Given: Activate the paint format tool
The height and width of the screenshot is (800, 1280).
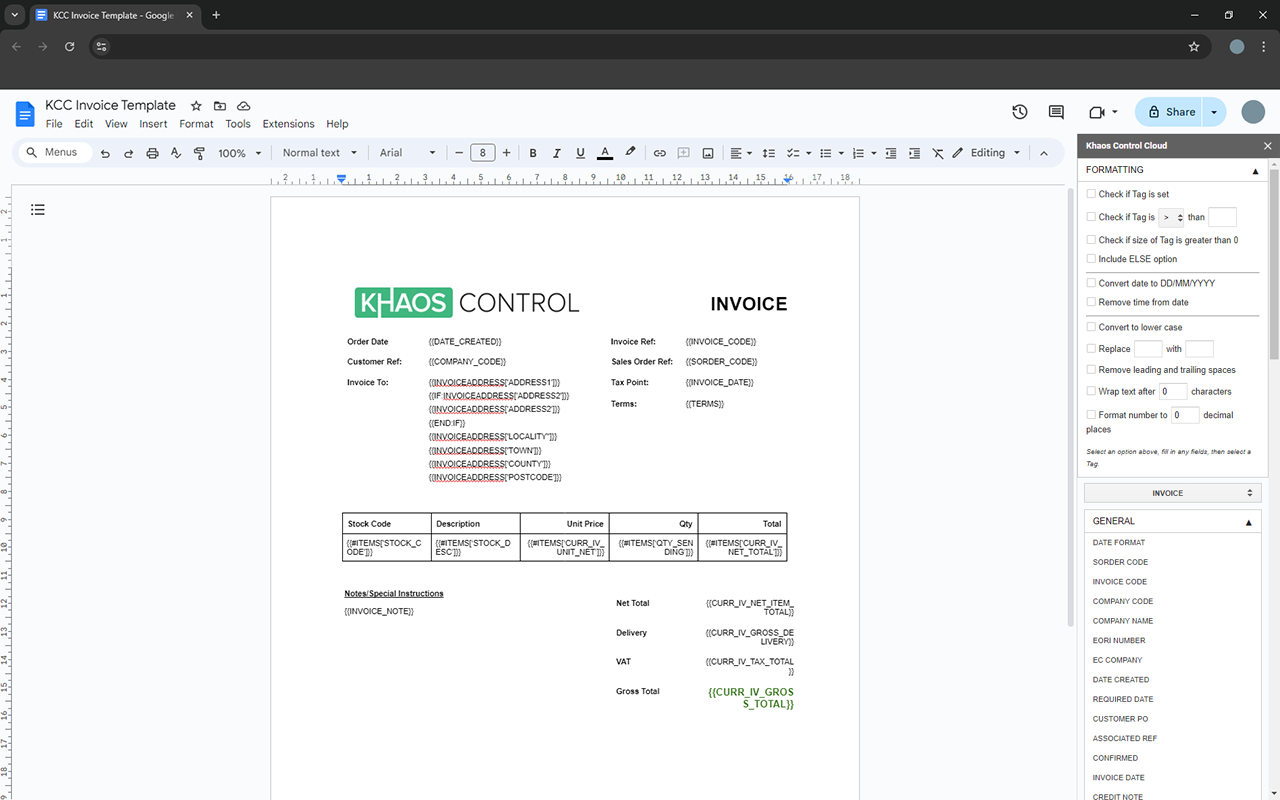Looking at the screenshot, I should 199,153.
